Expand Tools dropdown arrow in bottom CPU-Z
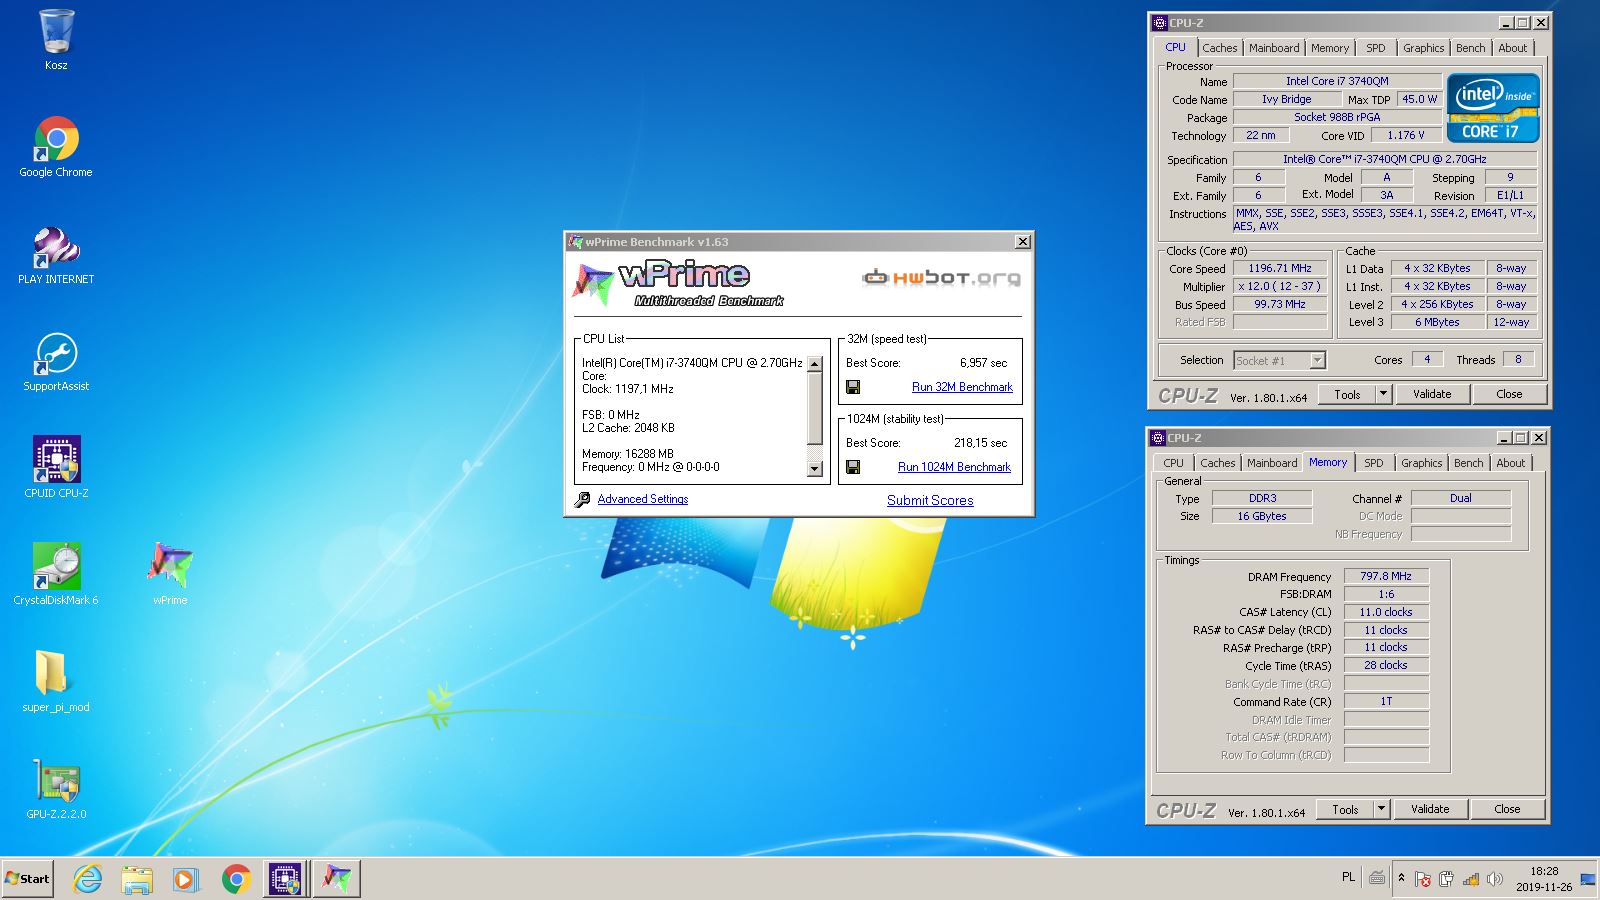This screenshot has width=1600, height=900. pos(1382,809)
